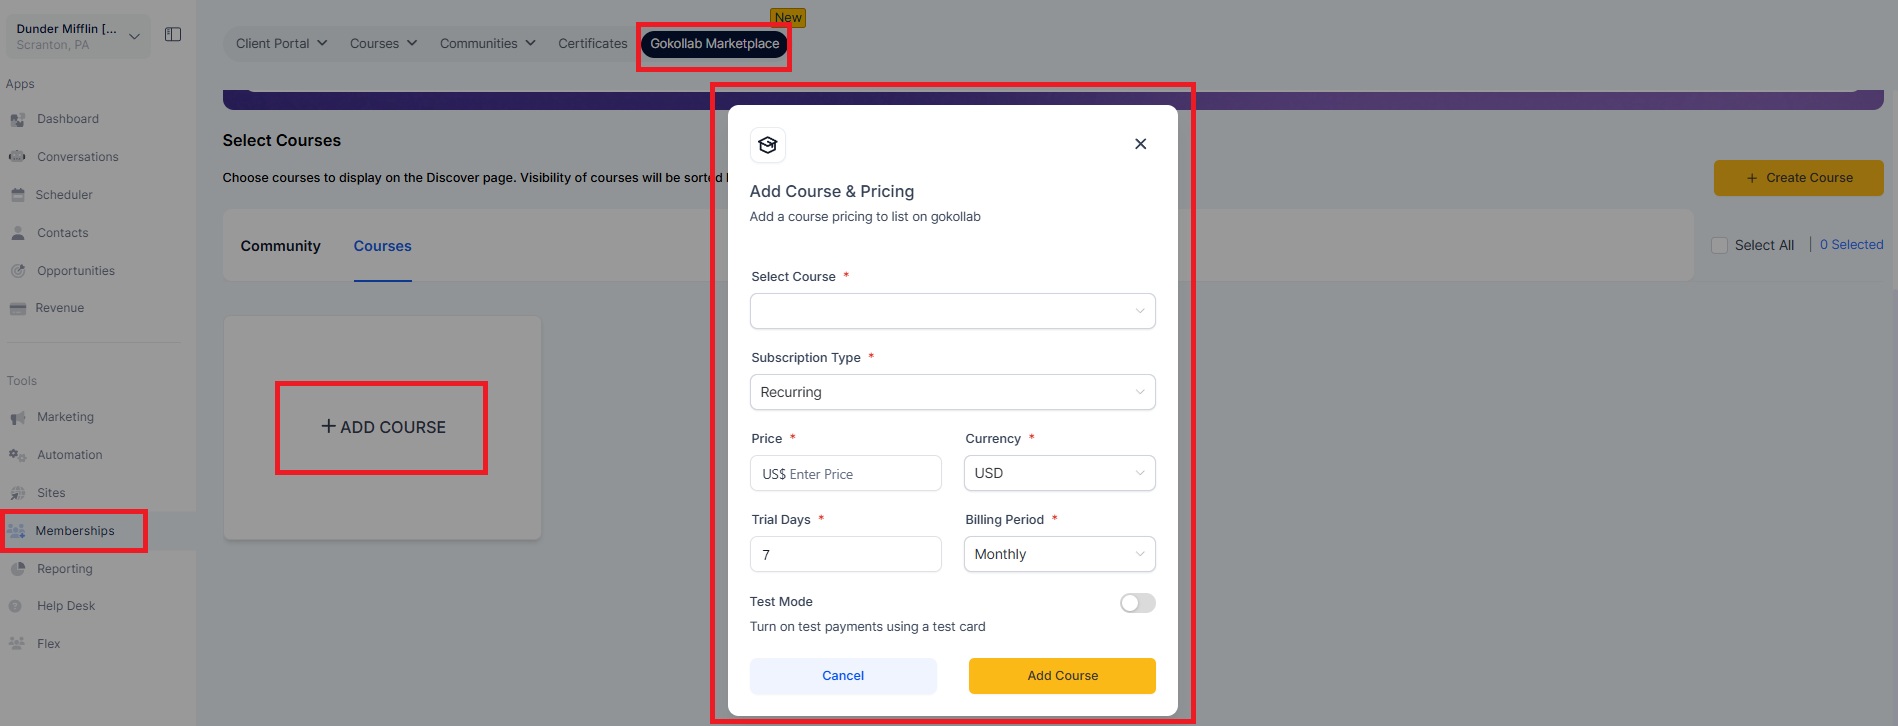Go to Scheduler in the sidebar
Screen dimensions: 1898x726
pos(63,195)
